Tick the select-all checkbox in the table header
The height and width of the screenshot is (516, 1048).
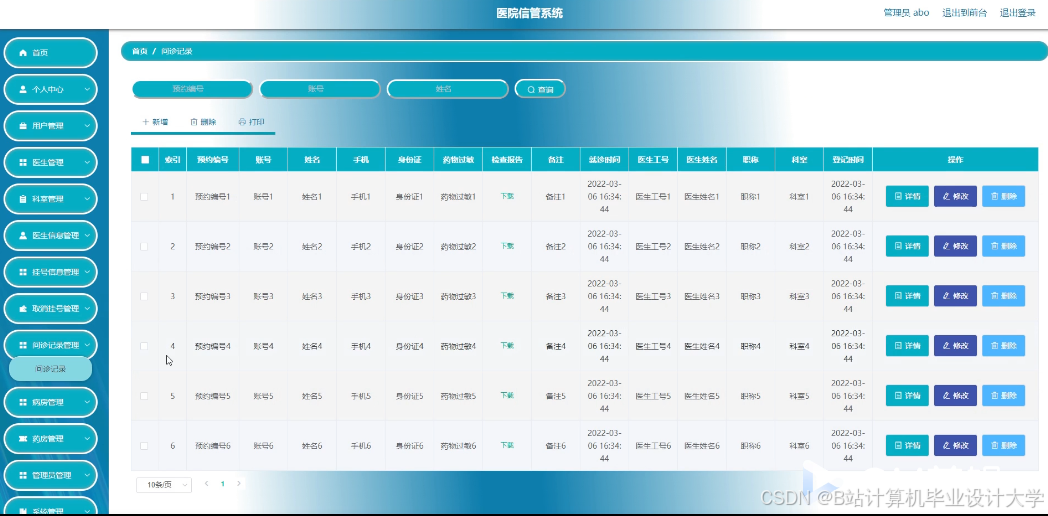click(x=145, y=160)
